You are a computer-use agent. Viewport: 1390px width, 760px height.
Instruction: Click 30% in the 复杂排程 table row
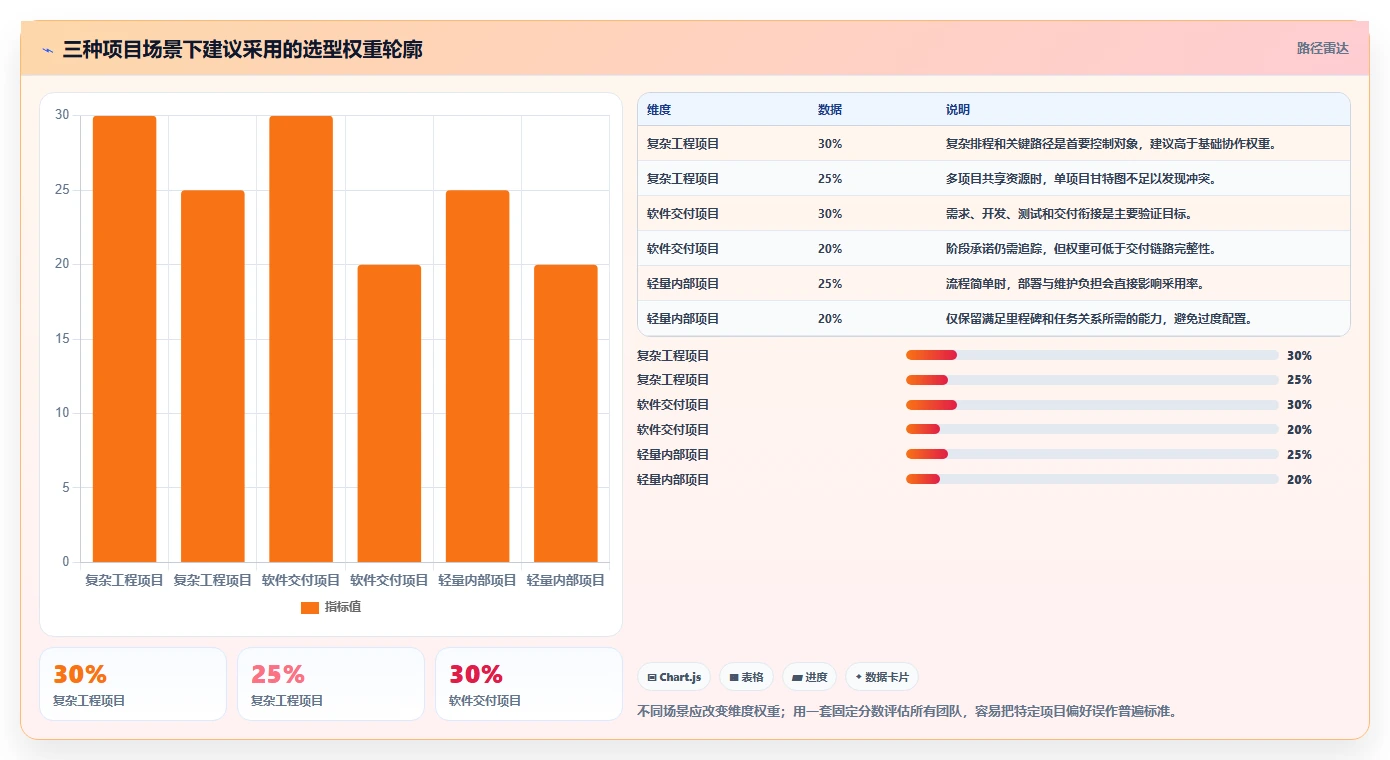tap(830, 144)
